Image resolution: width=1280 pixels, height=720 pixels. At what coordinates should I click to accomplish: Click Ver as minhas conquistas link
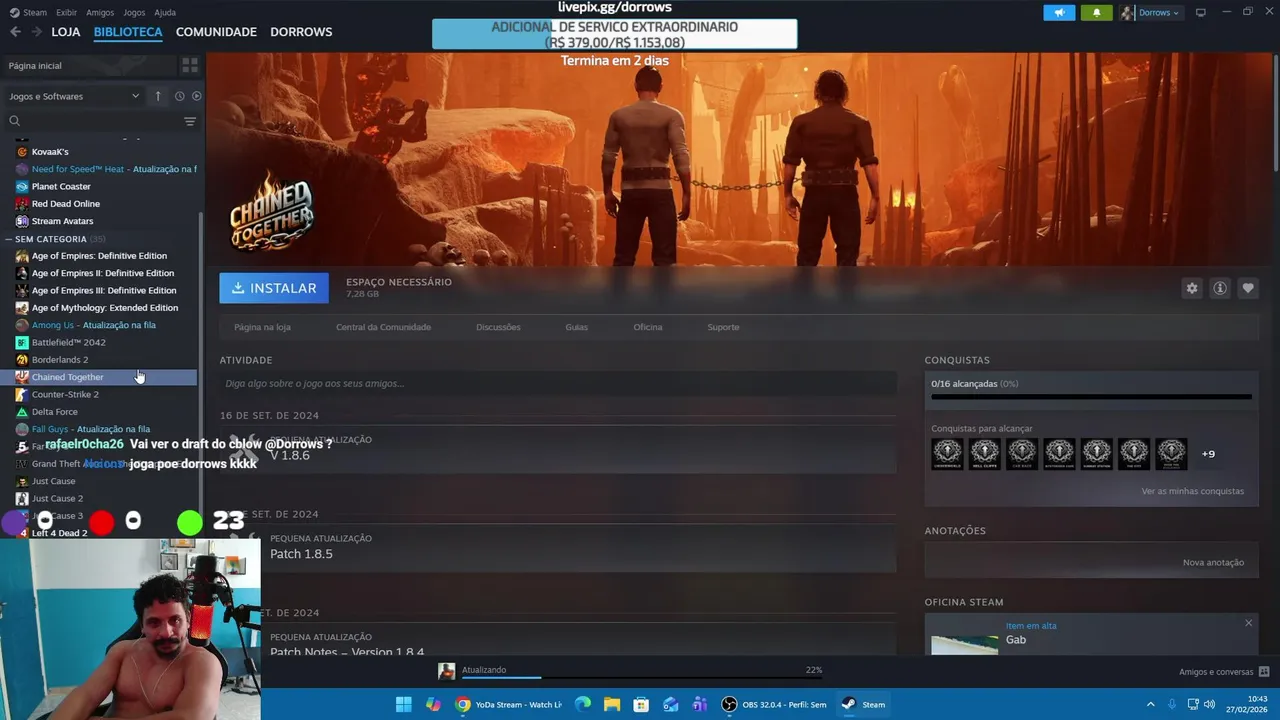[1193, 491]
